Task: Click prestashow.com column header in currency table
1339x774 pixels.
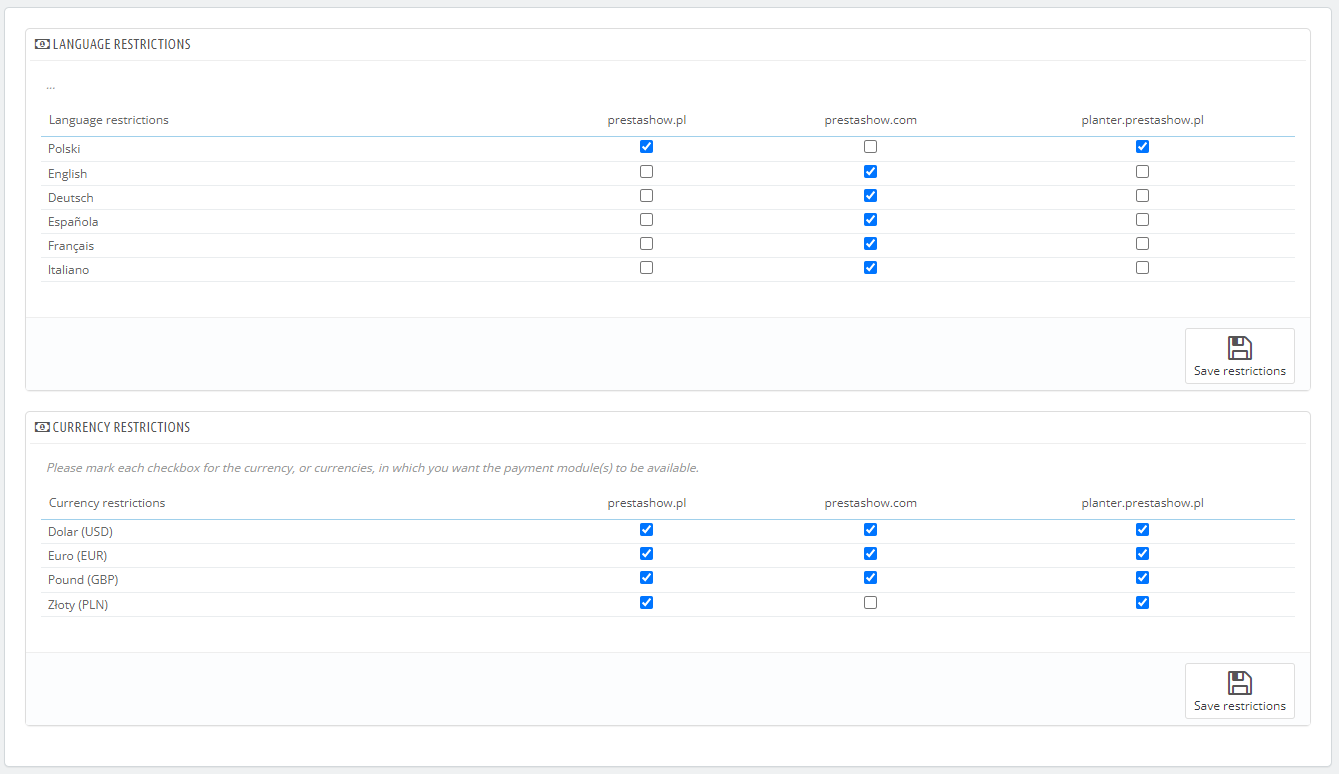Action: tap(870, 503)
